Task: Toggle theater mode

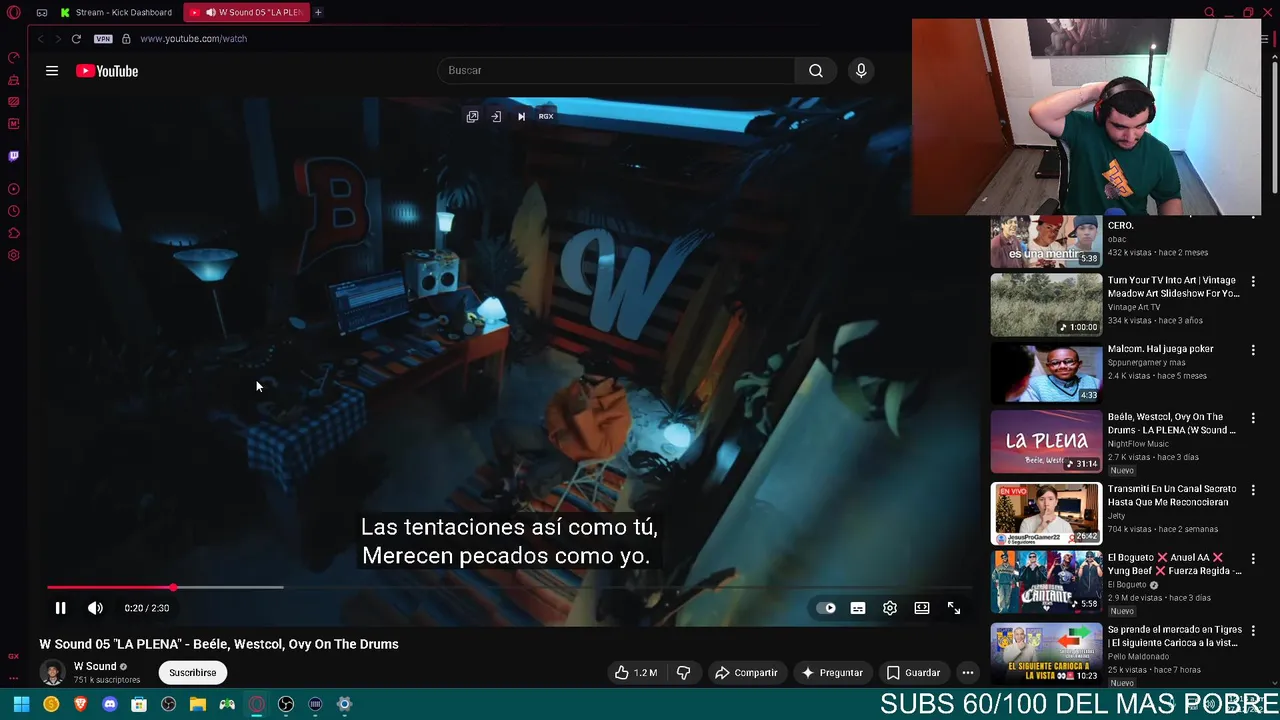Action: (922, 608)
